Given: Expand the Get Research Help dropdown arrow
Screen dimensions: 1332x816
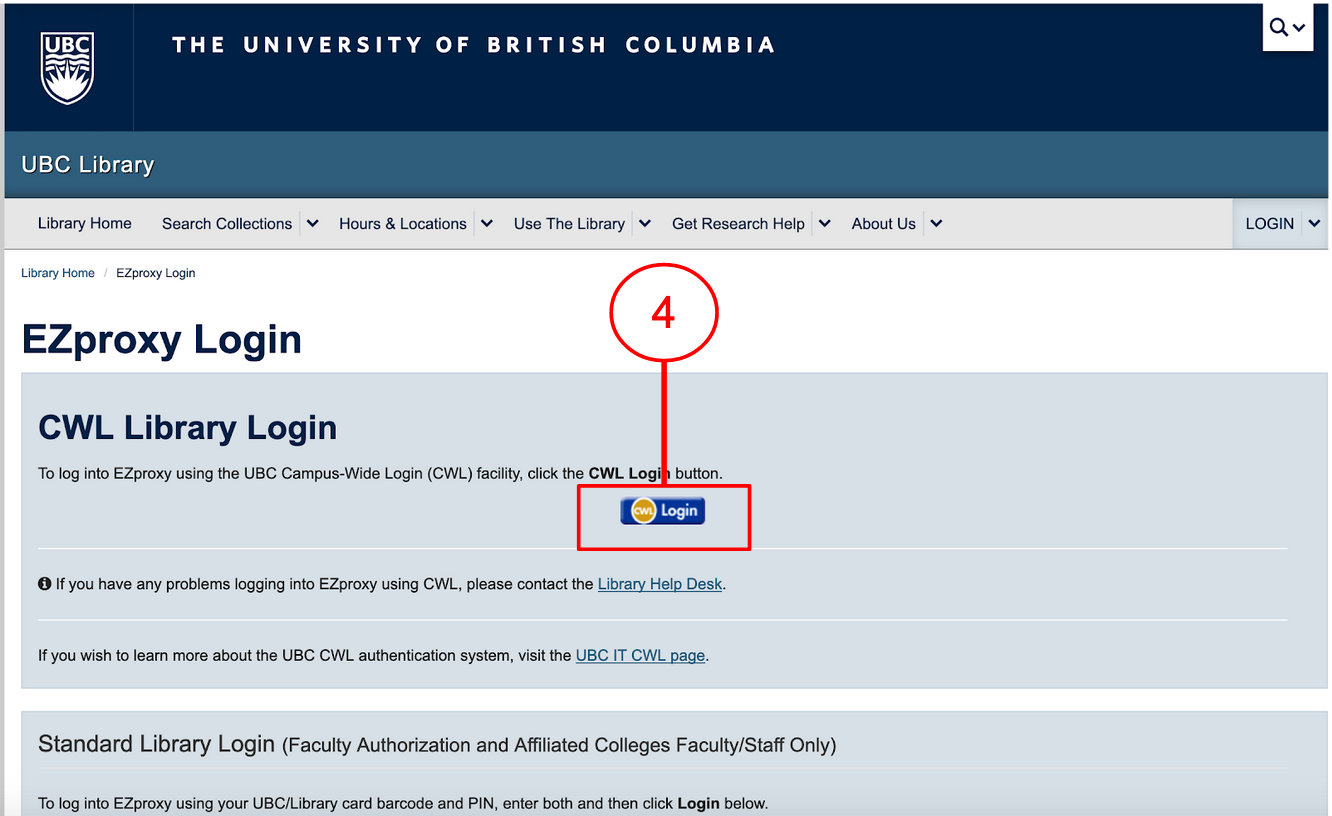Looking at the screenshot, I should [825, 224].
